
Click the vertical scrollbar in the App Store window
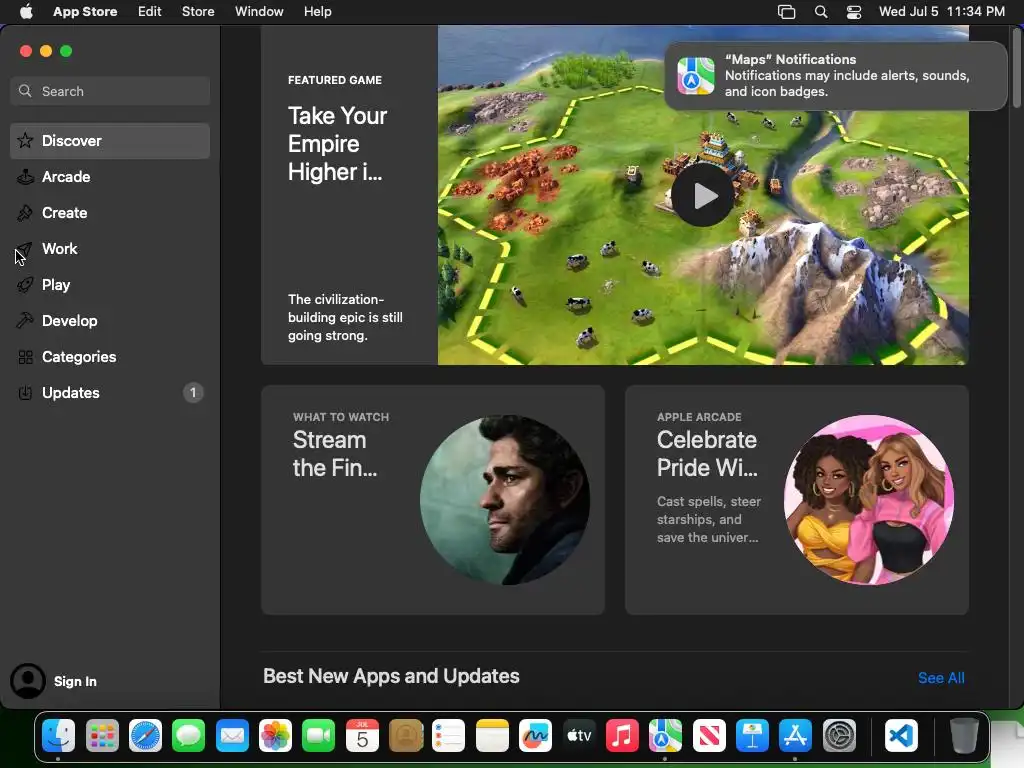coord(1016,68)
